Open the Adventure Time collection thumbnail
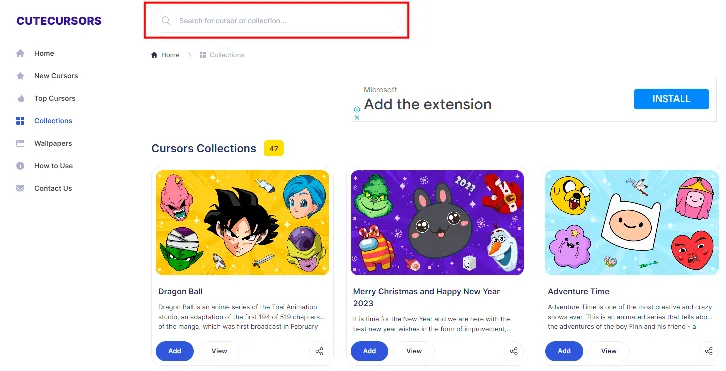 (632, 222)
